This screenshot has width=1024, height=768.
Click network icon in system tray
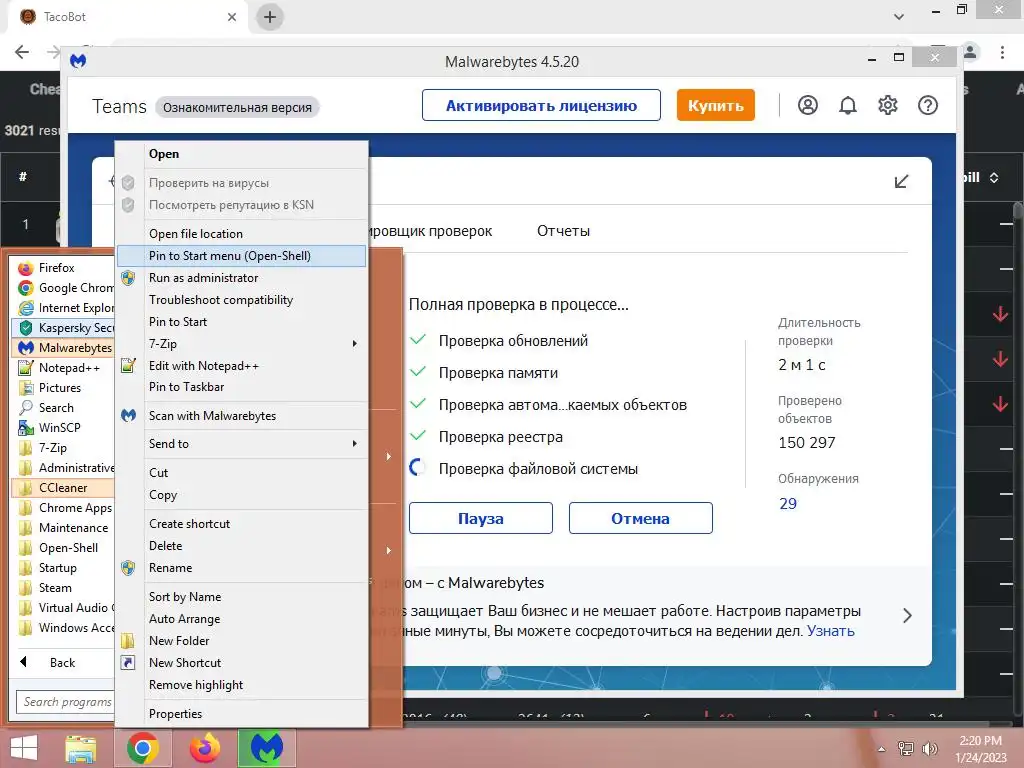click(906, 749)
